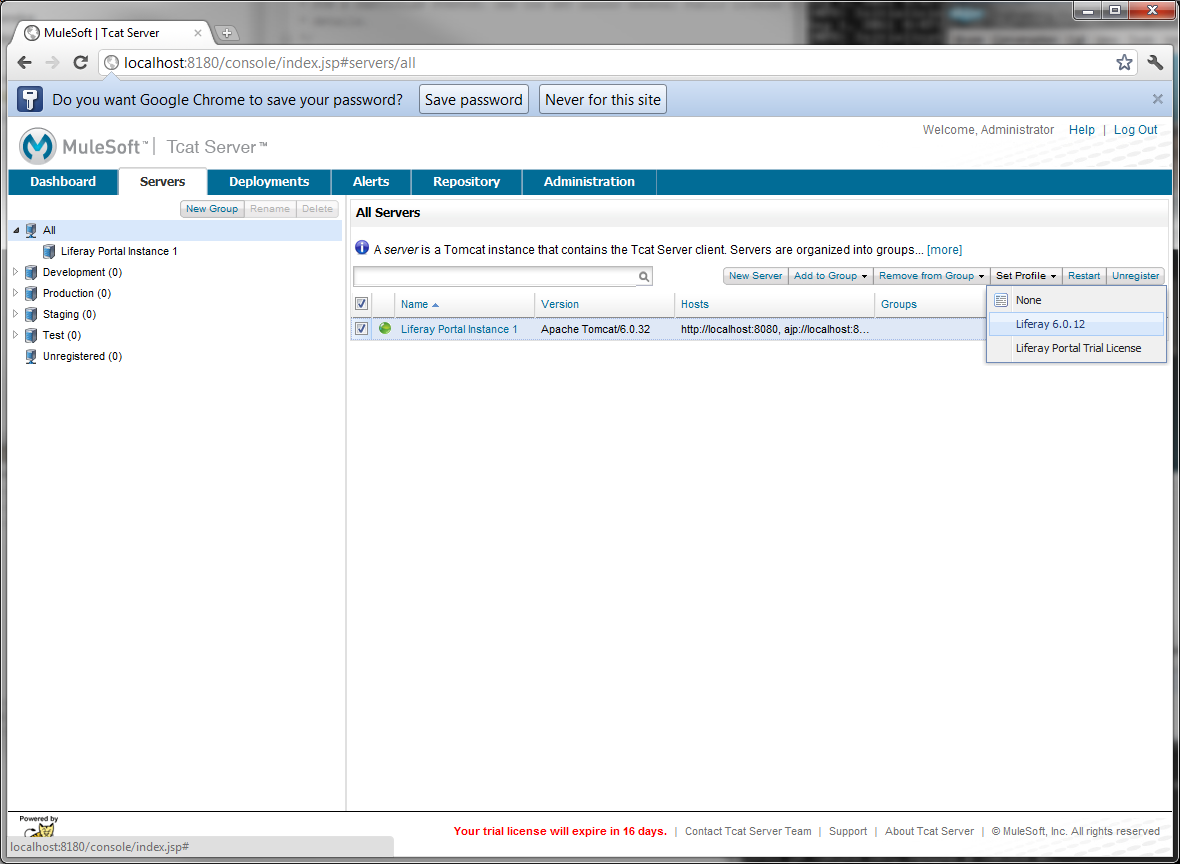
Task: Click the Restart button
Action: click(x=1084, y=276)
